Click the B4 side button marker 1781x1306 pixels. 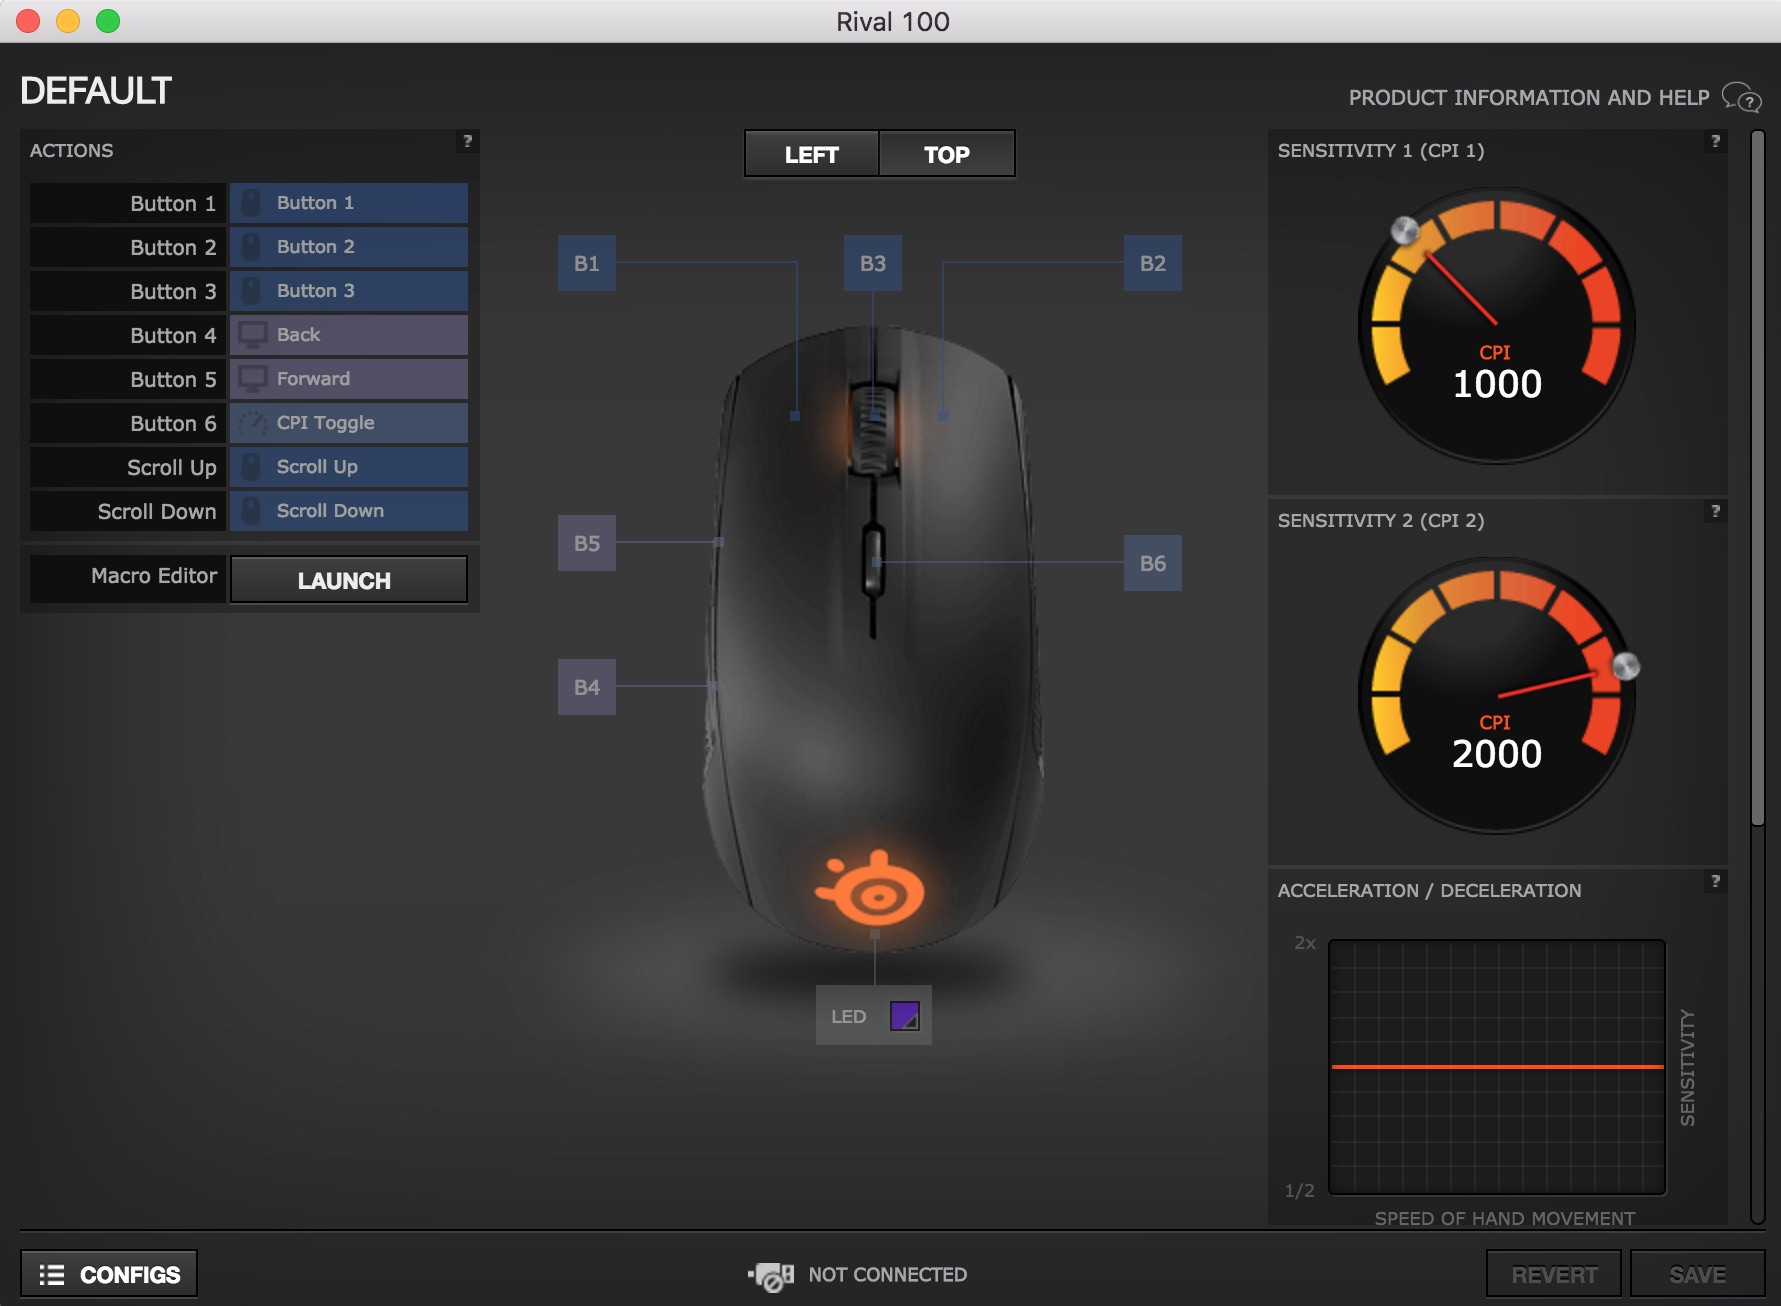click(587, 688)
